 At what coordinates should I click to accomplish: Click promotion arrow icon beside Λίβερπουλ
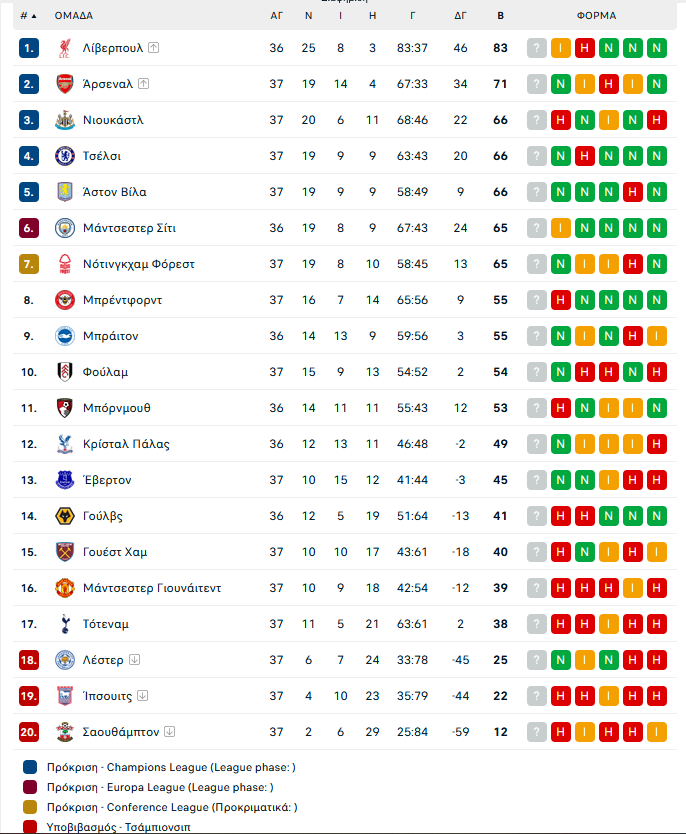pyautogui.click(x=153, y=48)
